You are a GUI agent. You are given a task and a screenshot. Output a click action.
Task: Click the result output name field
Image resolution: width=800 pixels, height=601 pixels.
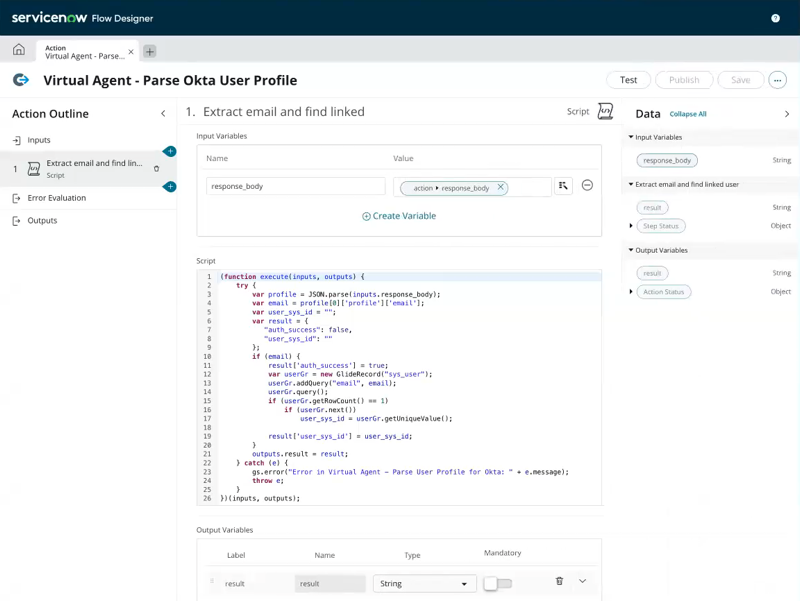pos(330,584)
